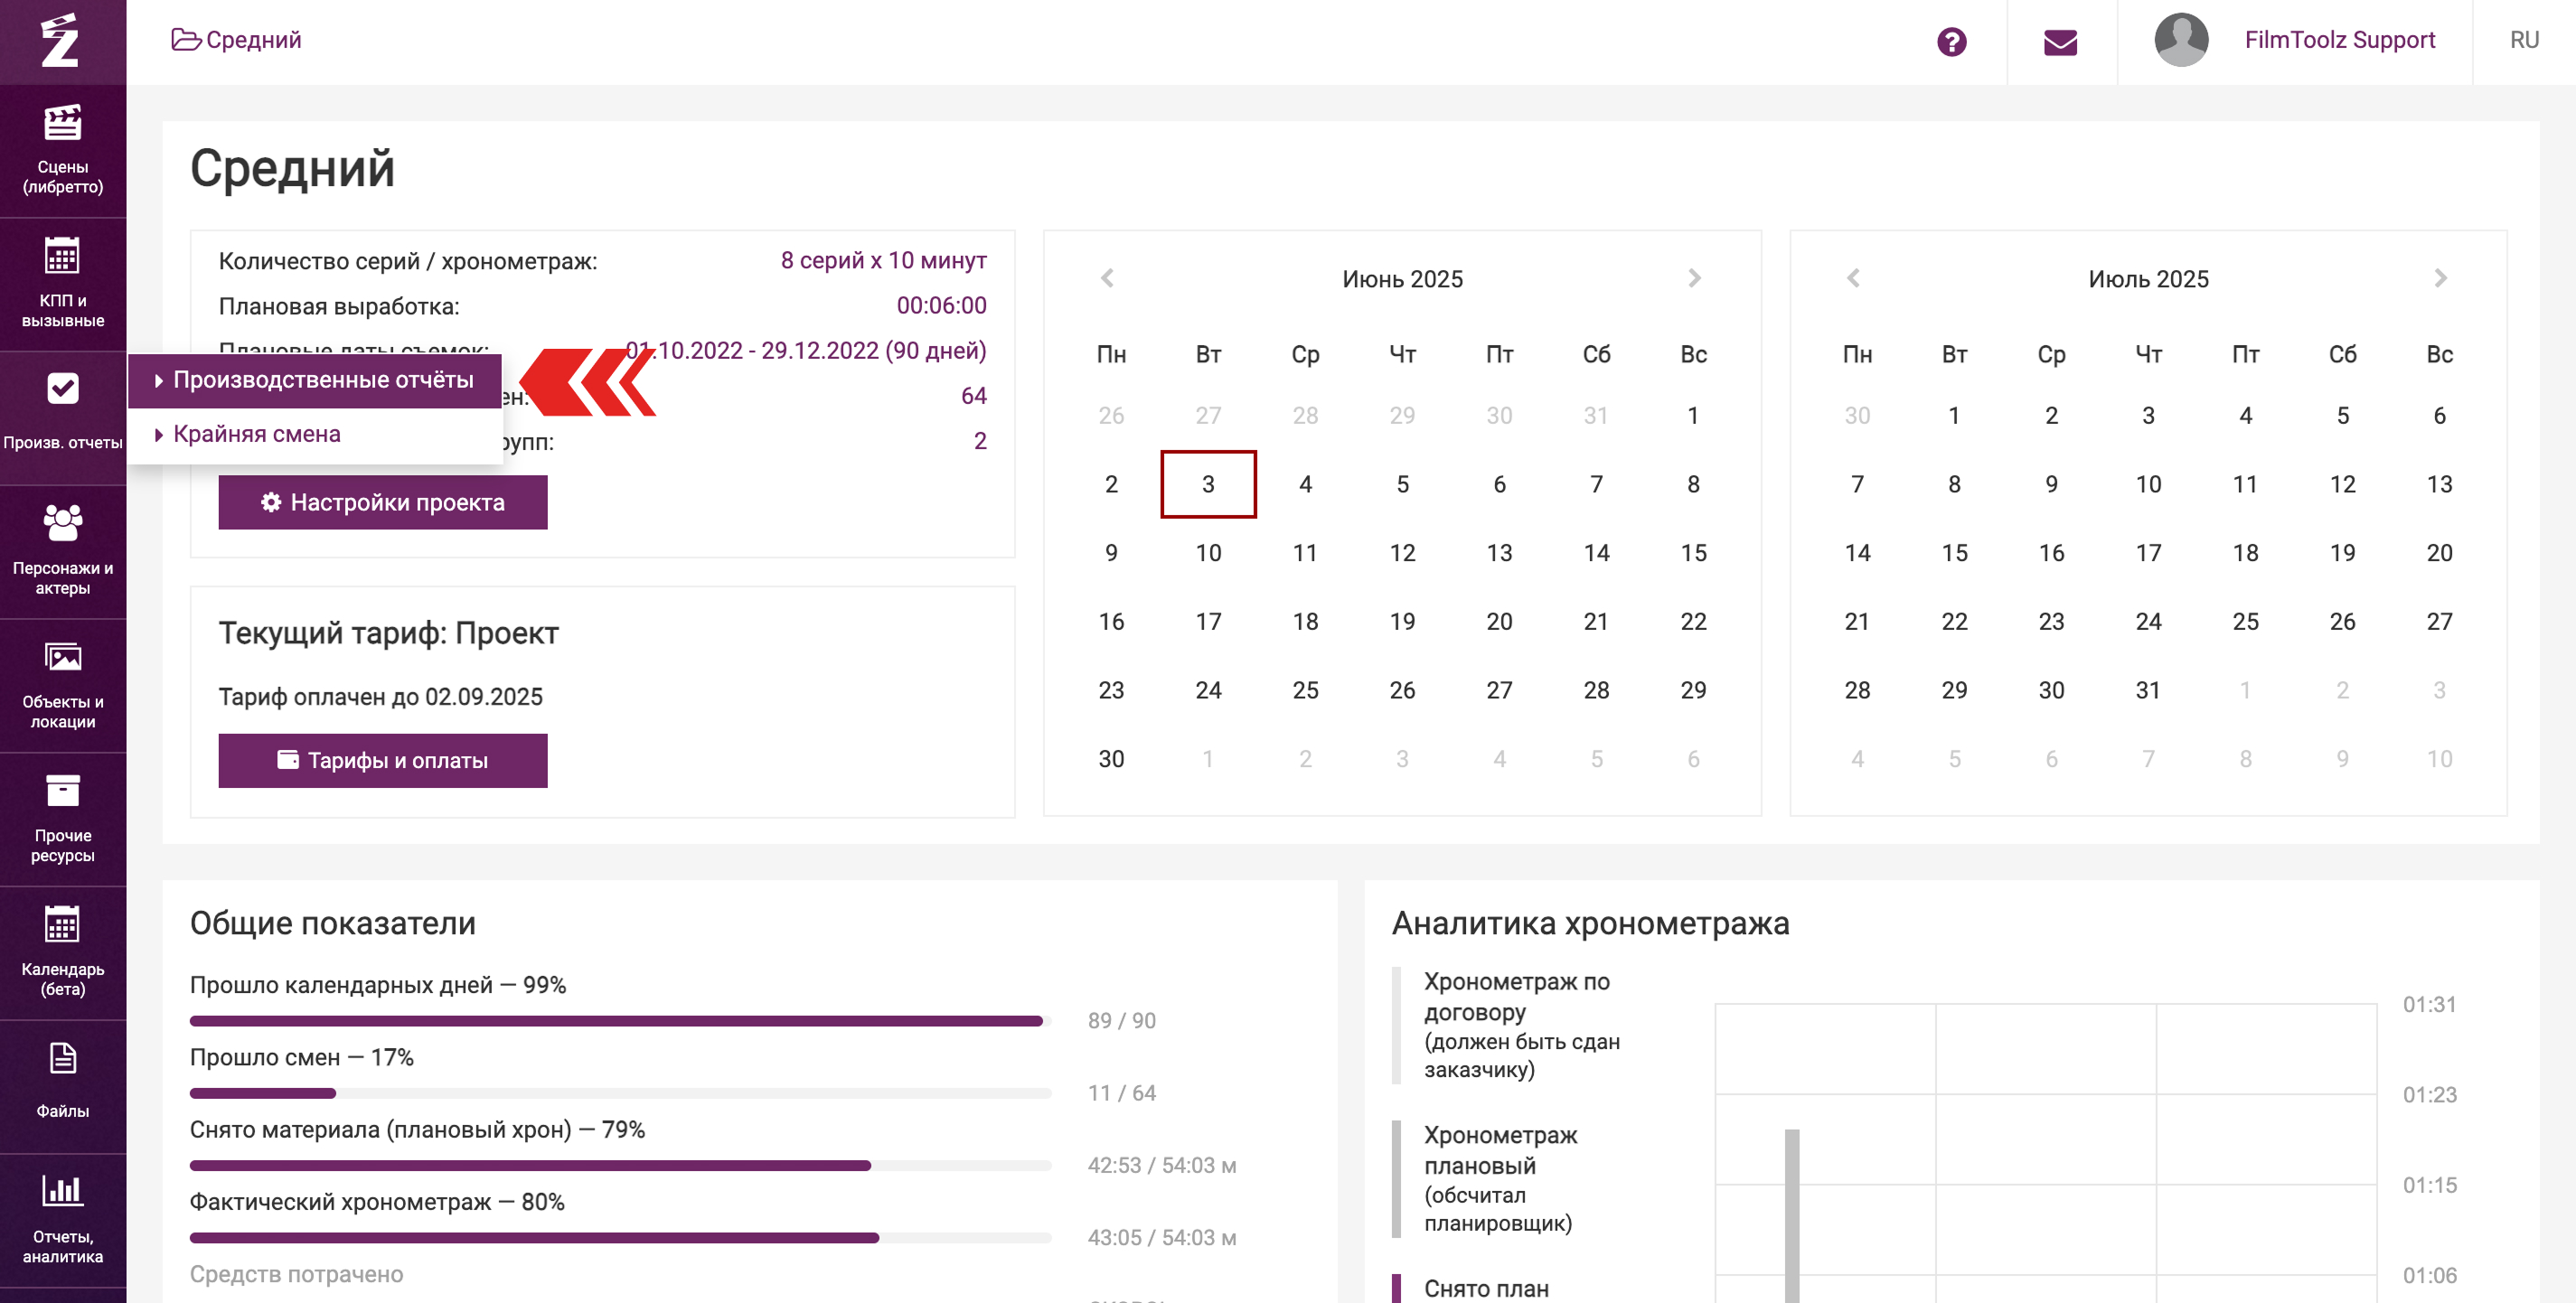Go to previous month from Июль 2025
The image size is (2576, 1303).
tap(1853, 278)
